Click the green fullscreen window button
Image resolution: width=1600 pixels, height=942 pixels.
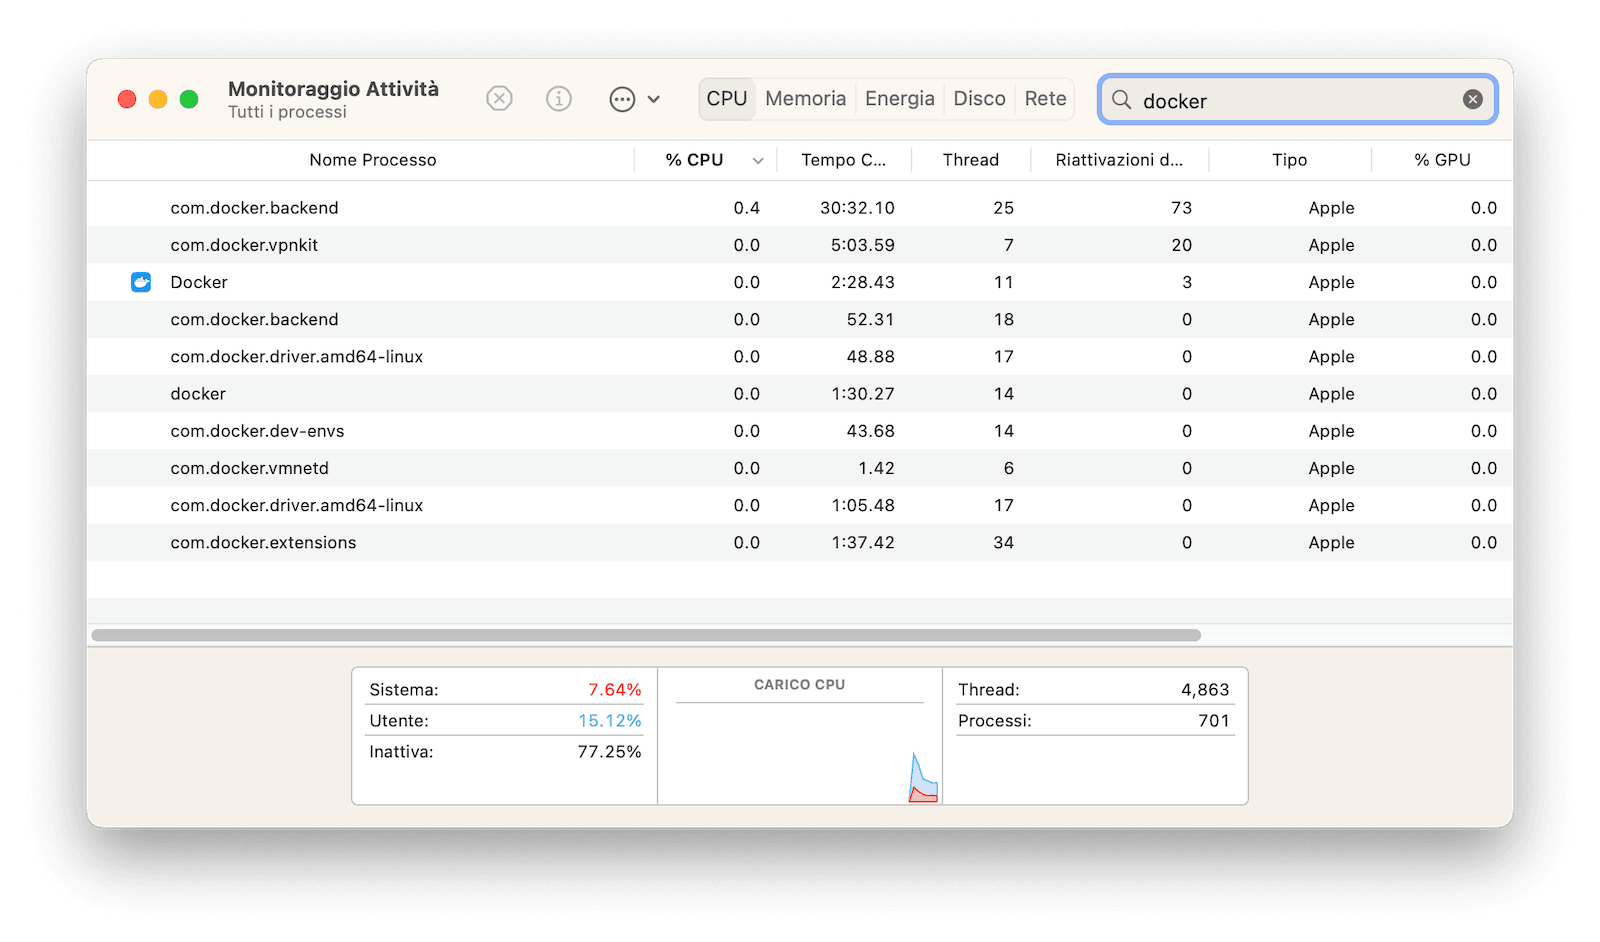click(189, 99)
